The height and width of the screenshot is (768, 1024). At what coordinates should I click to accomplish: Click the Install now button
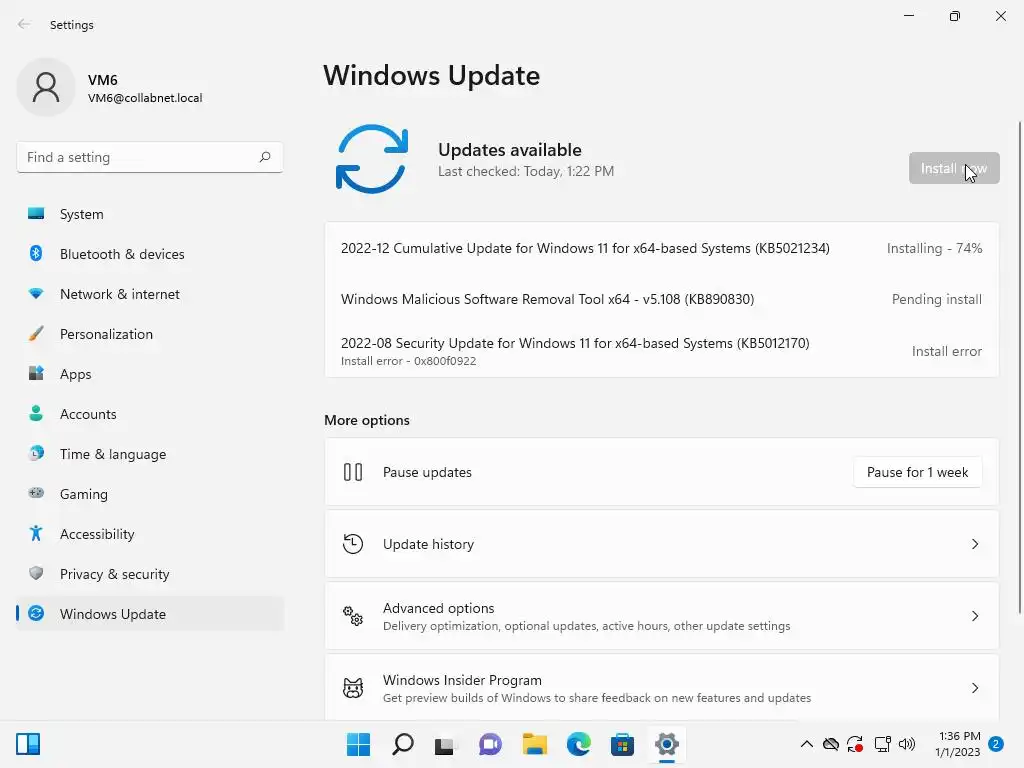click(x=954, y=168)
